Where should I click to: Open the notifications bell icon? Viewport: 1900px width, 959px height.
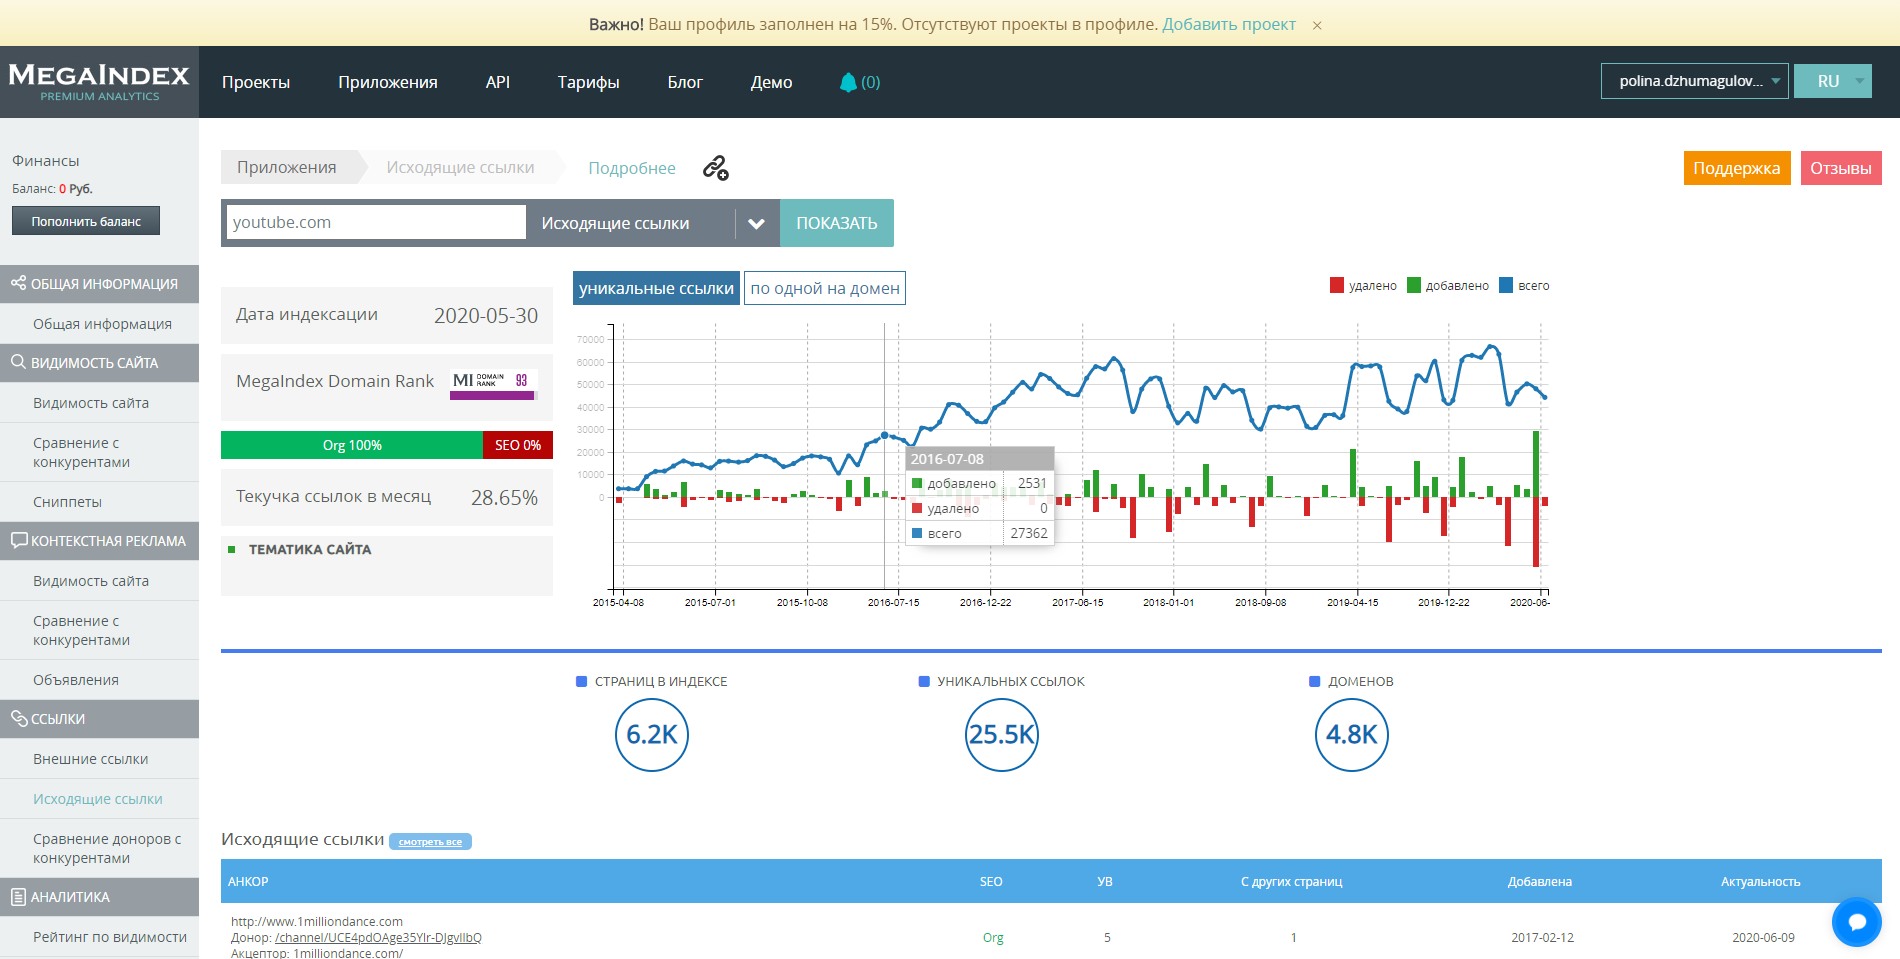click(x=848, y=82)
